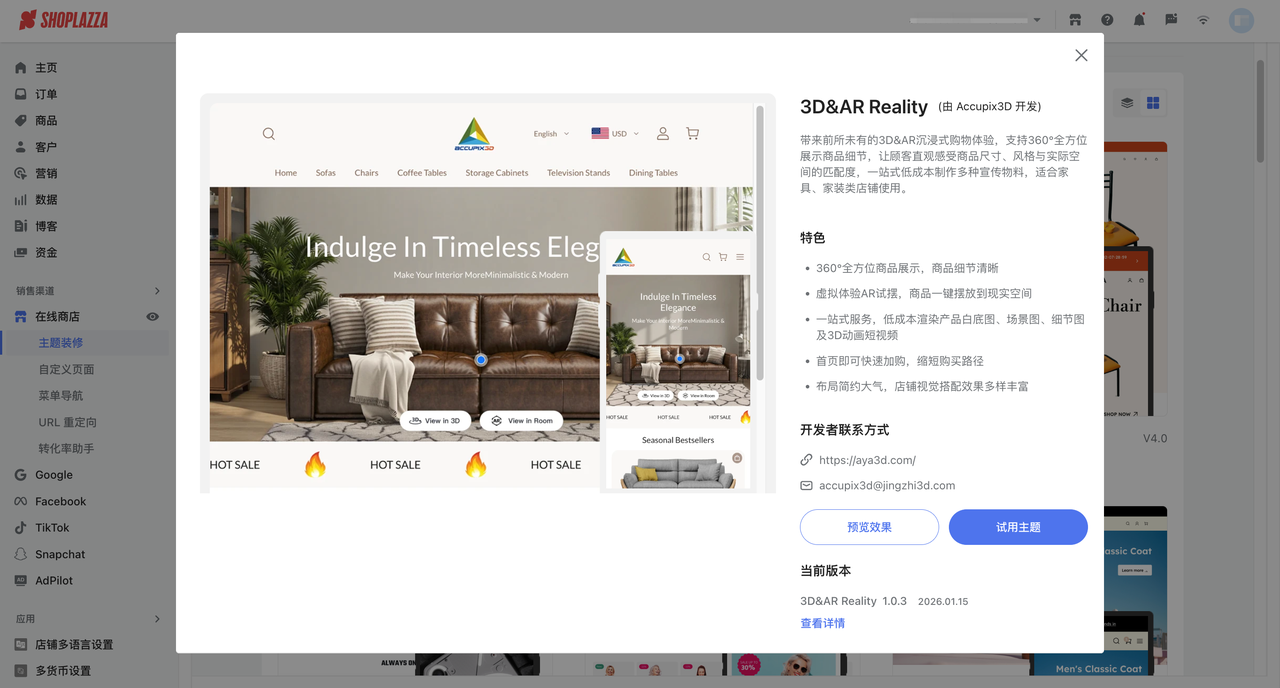Click the Wi-Fi status icon in header

click(1203, 20)
